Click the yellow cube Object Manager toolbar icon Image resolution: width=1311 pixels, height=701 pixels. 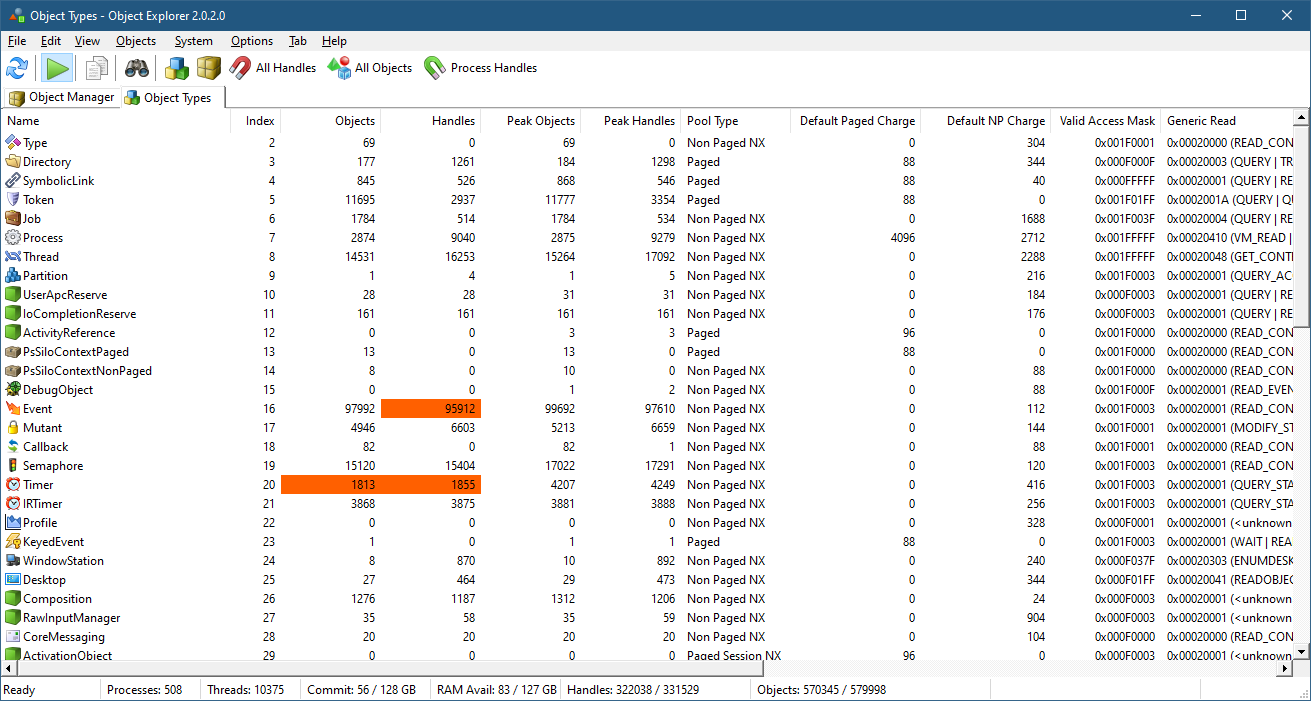pyautogui.click(x=208, y=68)
